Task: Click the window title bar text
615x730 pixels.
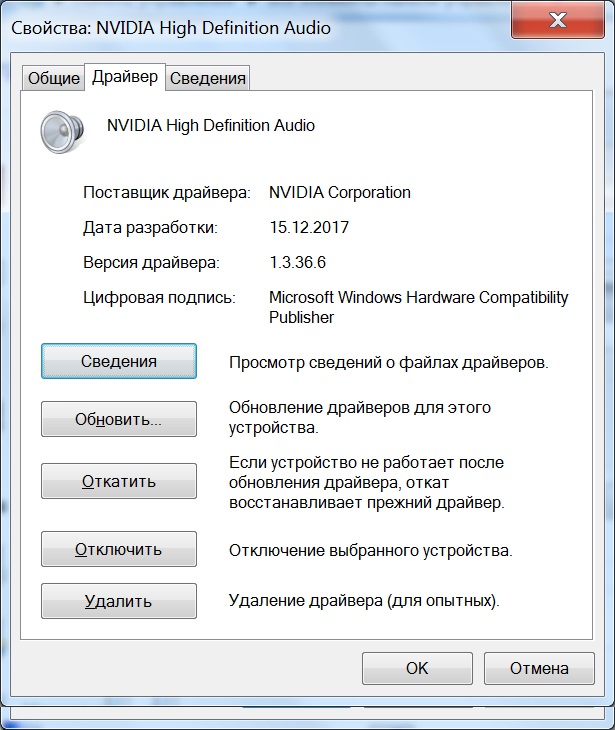Action: pyautogui.click(x=170, y=28)
